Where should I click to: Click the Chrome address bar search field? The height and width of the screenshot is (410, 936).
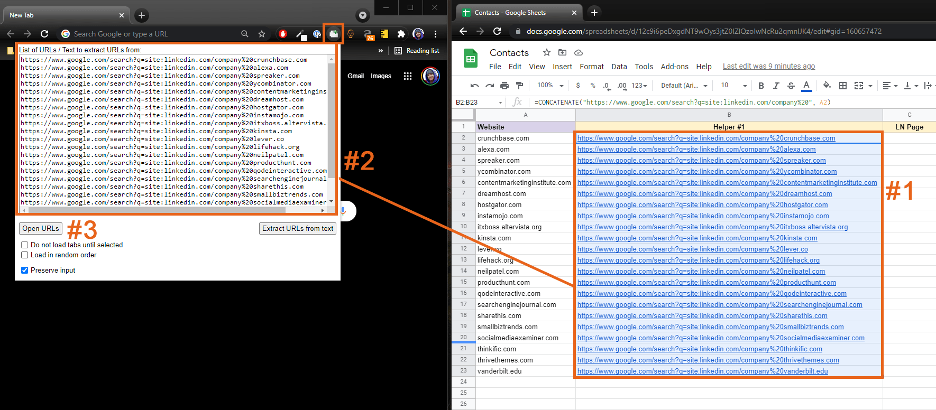click(x=155, y=34)
